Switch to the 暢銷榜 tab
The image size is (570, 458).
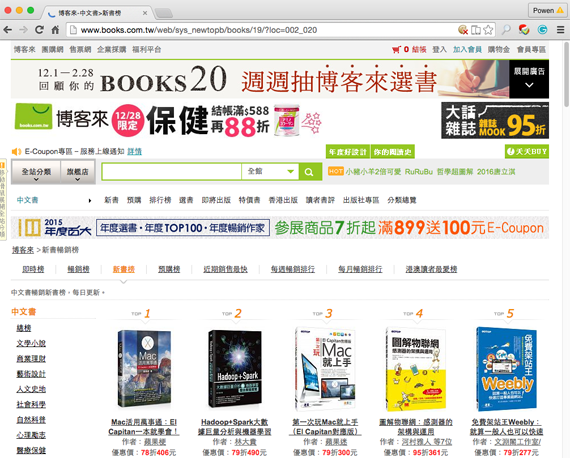79,269
